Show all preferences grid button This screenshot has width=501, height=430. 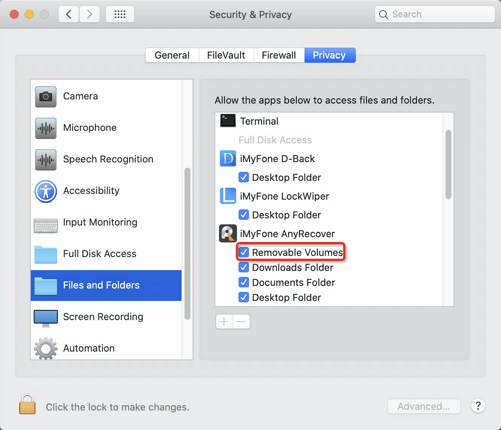tap(120, 14)
